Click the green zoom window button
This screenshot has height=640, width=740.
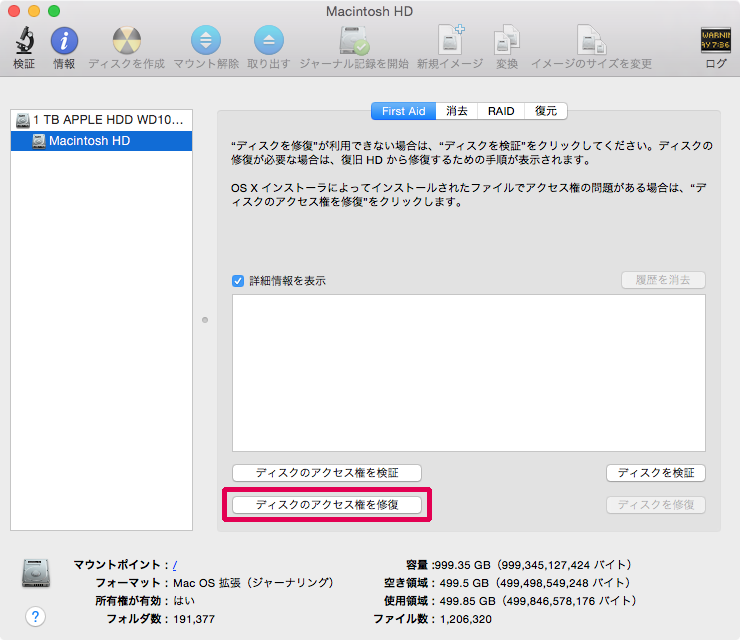[x=54, y=11]
